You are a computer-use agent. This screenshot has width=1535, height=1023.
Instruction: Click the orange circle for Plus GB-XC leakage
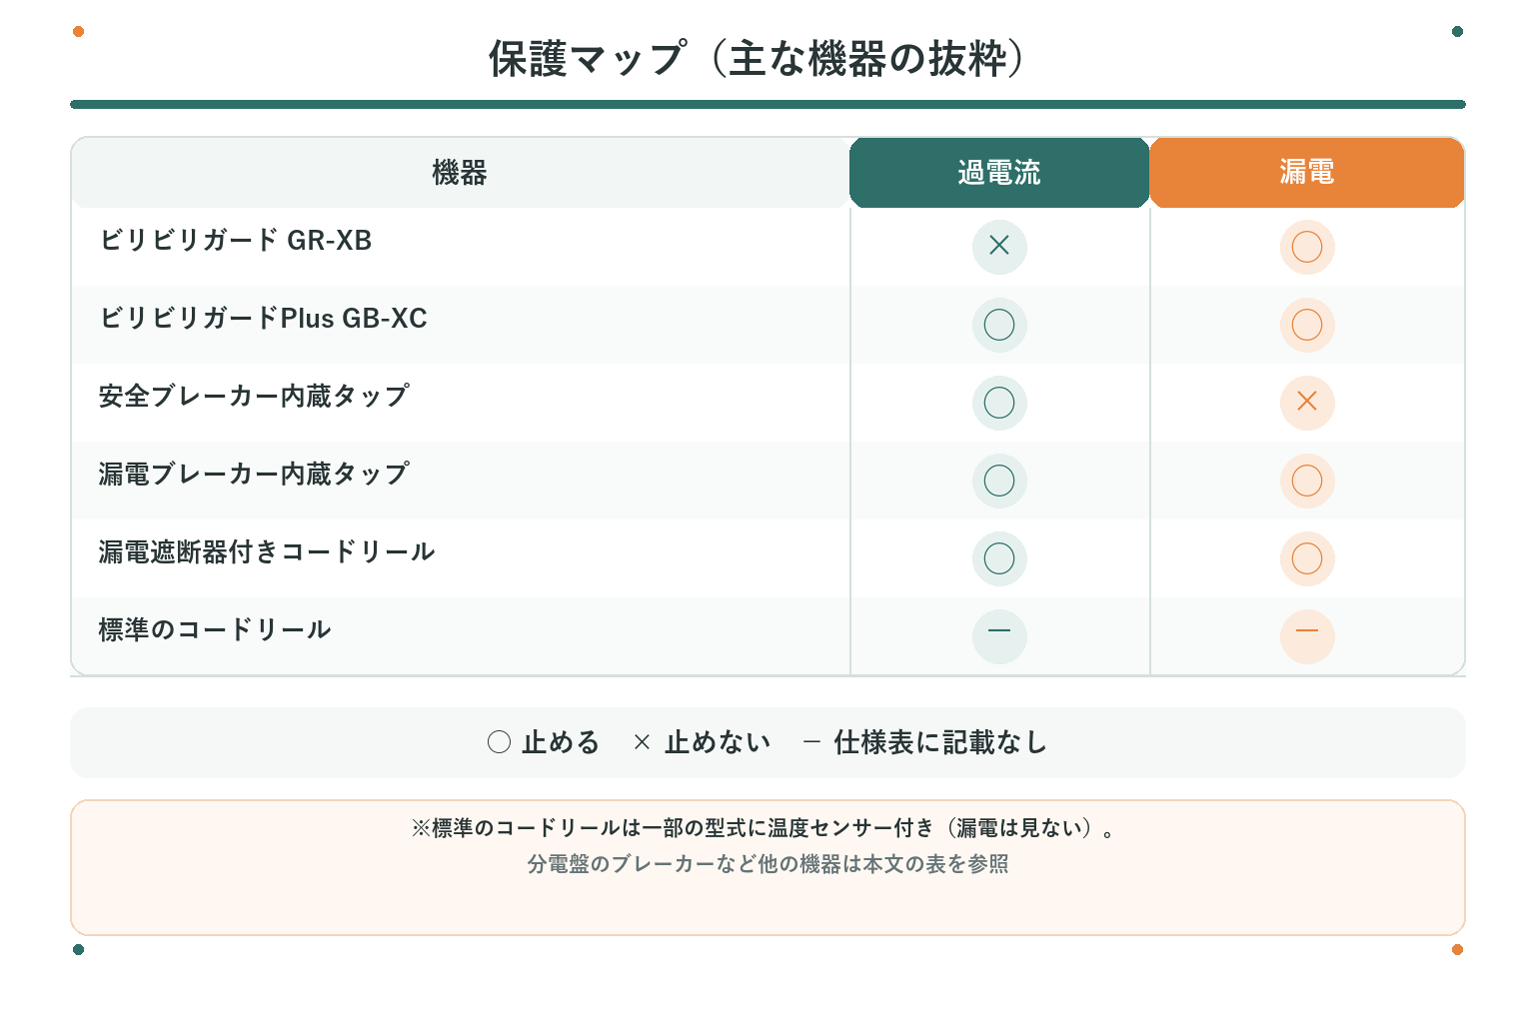pos(1307,324)
